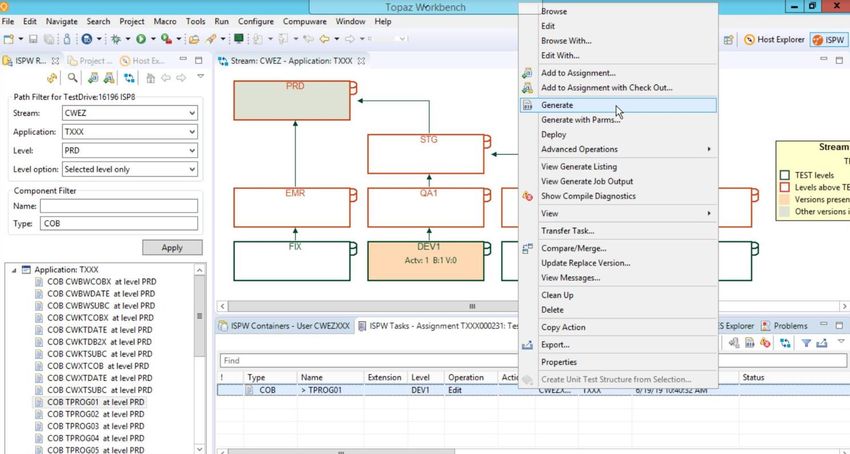Image resolution: width=850 pixels, height=454 pixels.
Task: Click the blue funnel filter icon in tasks toolbar
Action: 806,343
